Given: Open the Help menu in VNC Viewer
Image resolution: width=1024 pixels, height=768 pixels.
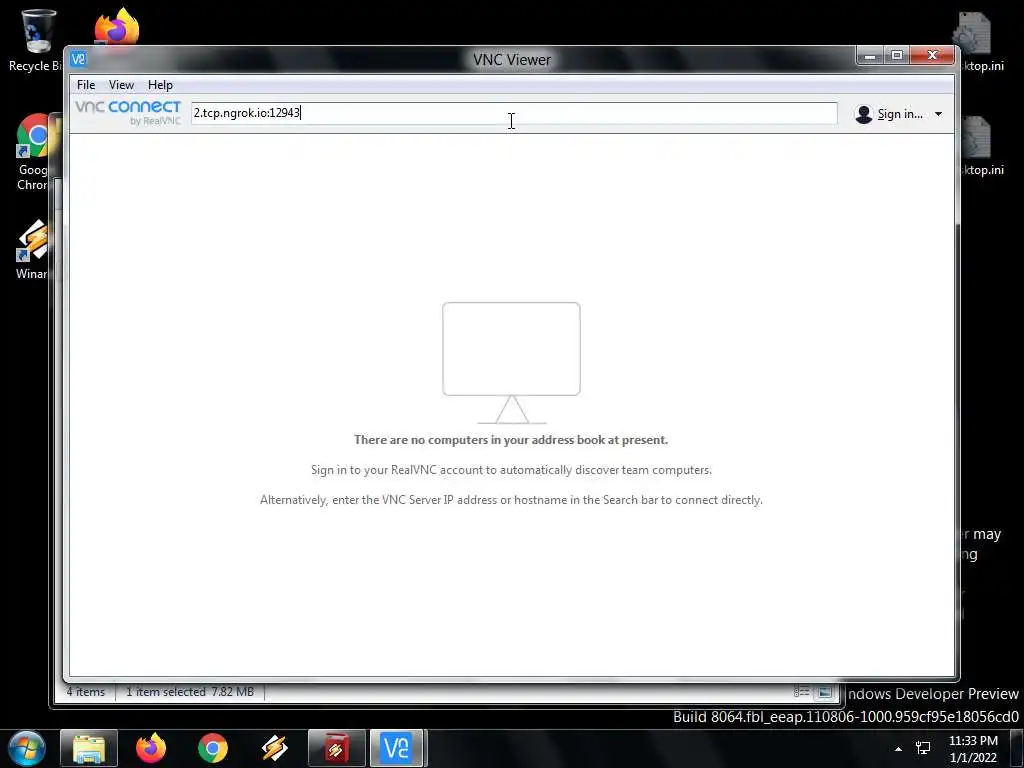Looking at the screenshot, I should coord(160,85).
